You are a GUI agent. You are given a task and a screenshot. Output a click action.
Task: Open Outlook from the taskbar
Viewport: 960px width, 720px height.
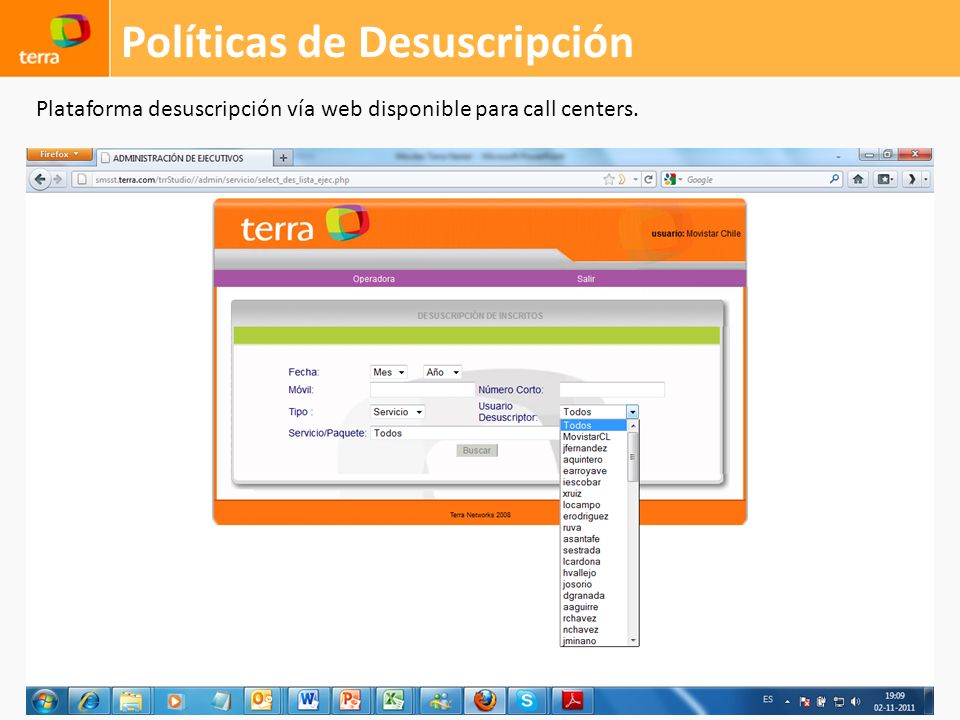[261, 701]
